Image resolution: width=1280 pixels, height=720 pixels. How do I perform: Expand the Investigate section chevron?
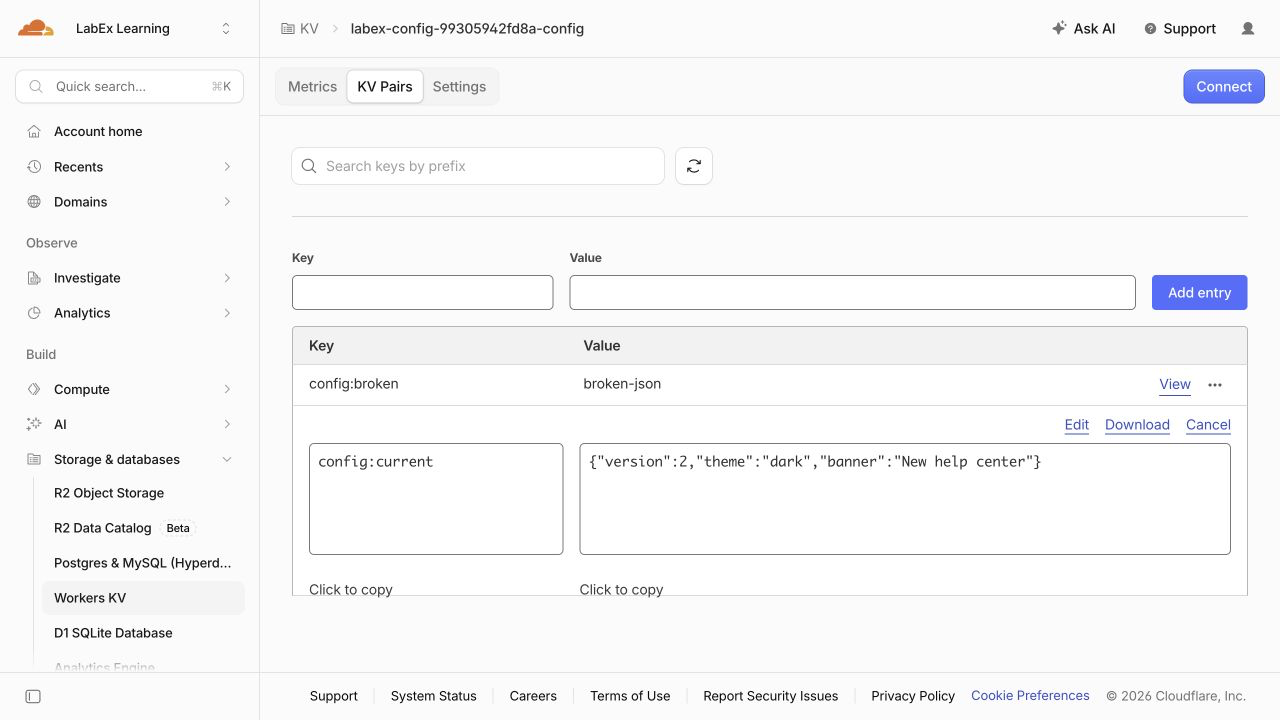point(227,278)
